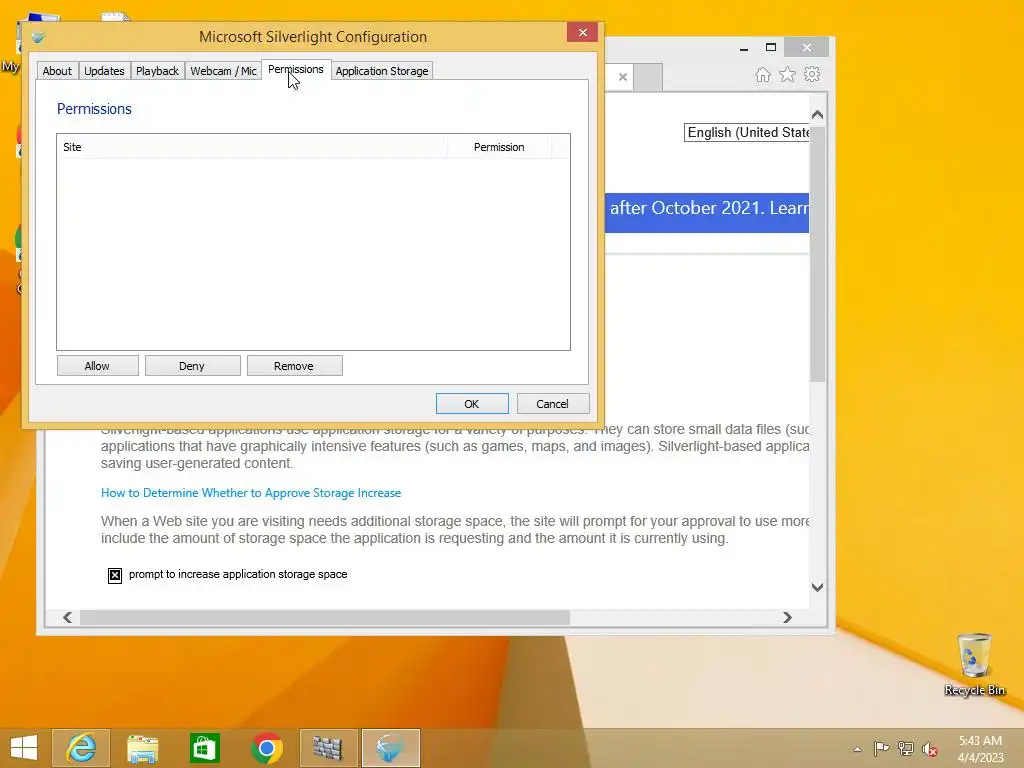1024x768 pixels.
Task: Click horizontal scrollbar left arrow
Action: point(68,617)
